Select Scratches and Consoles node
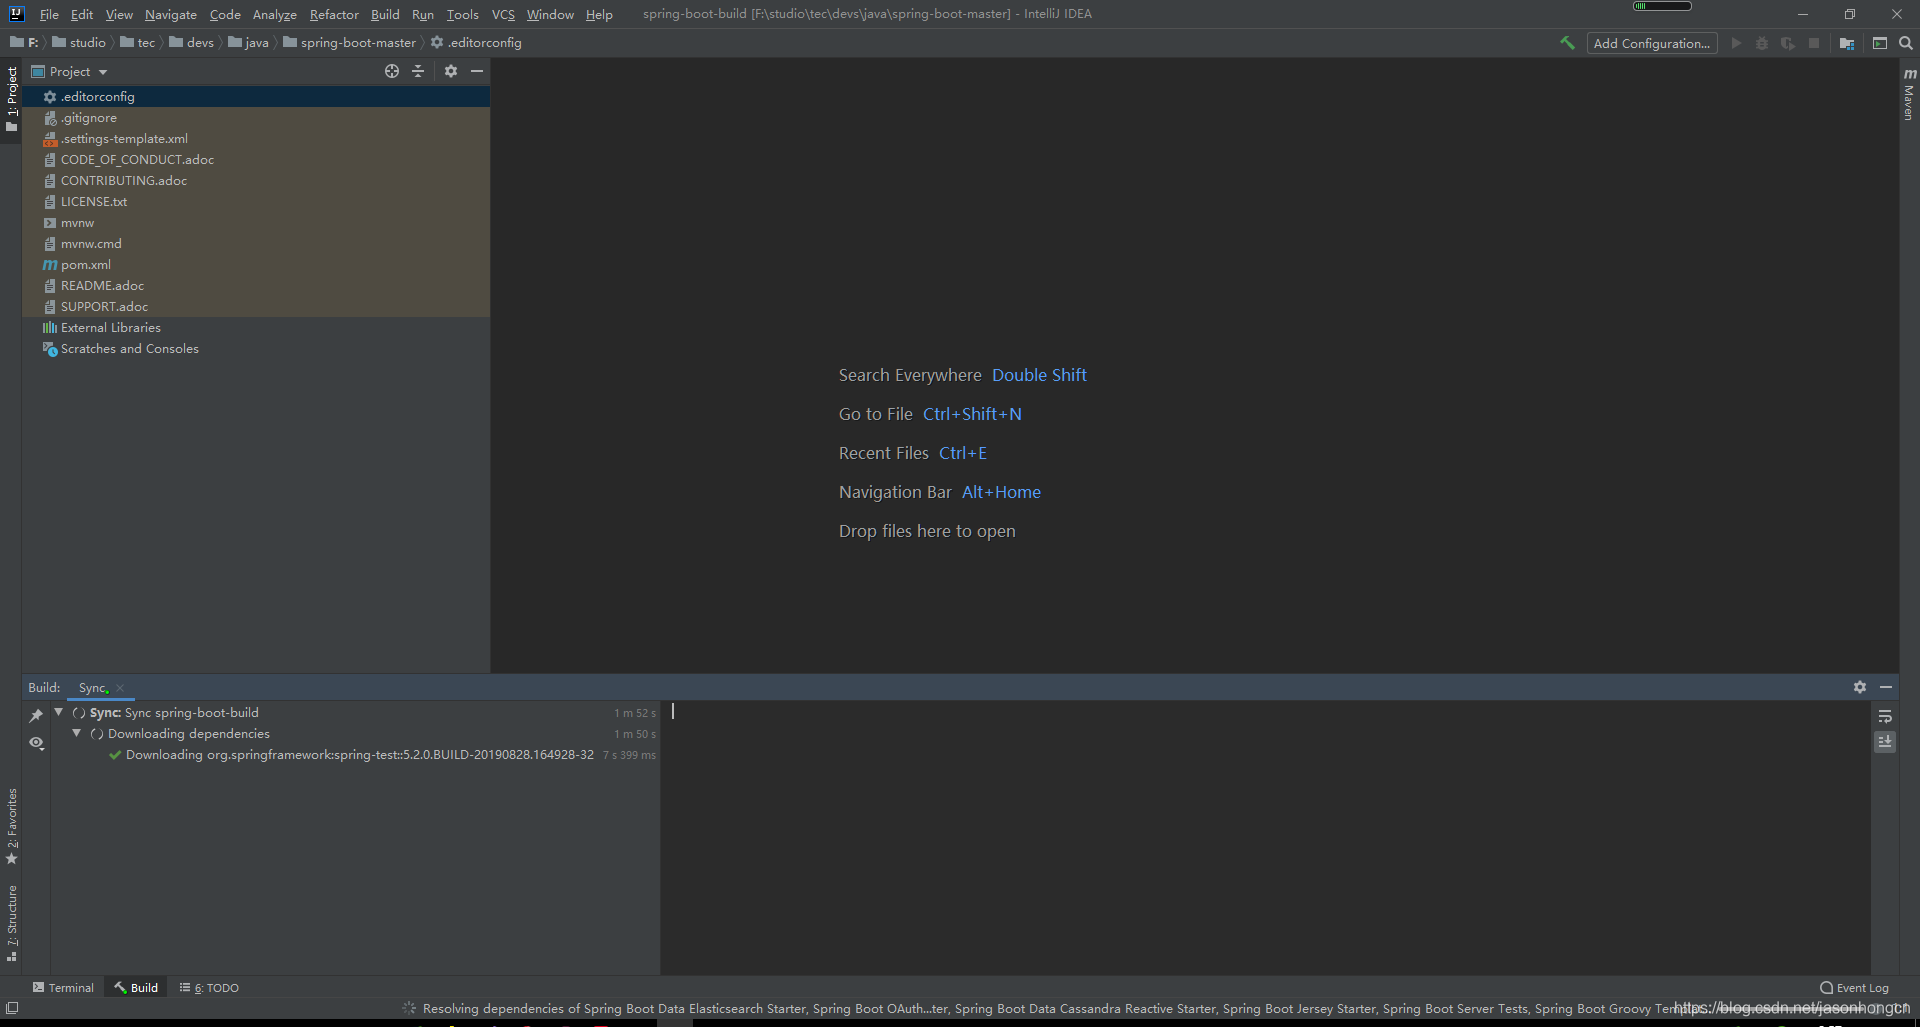This screenshot has height=1027, width=1920. (x=256, y=349)
